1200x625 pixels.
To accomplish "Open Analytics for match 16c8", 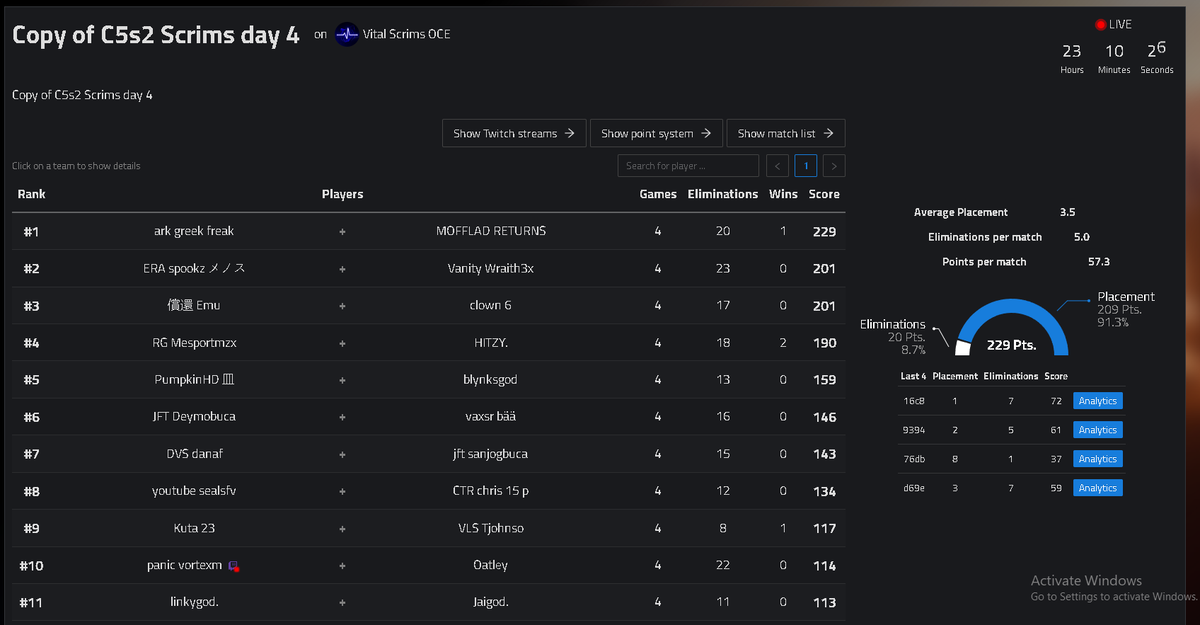I will (1097, 401).
